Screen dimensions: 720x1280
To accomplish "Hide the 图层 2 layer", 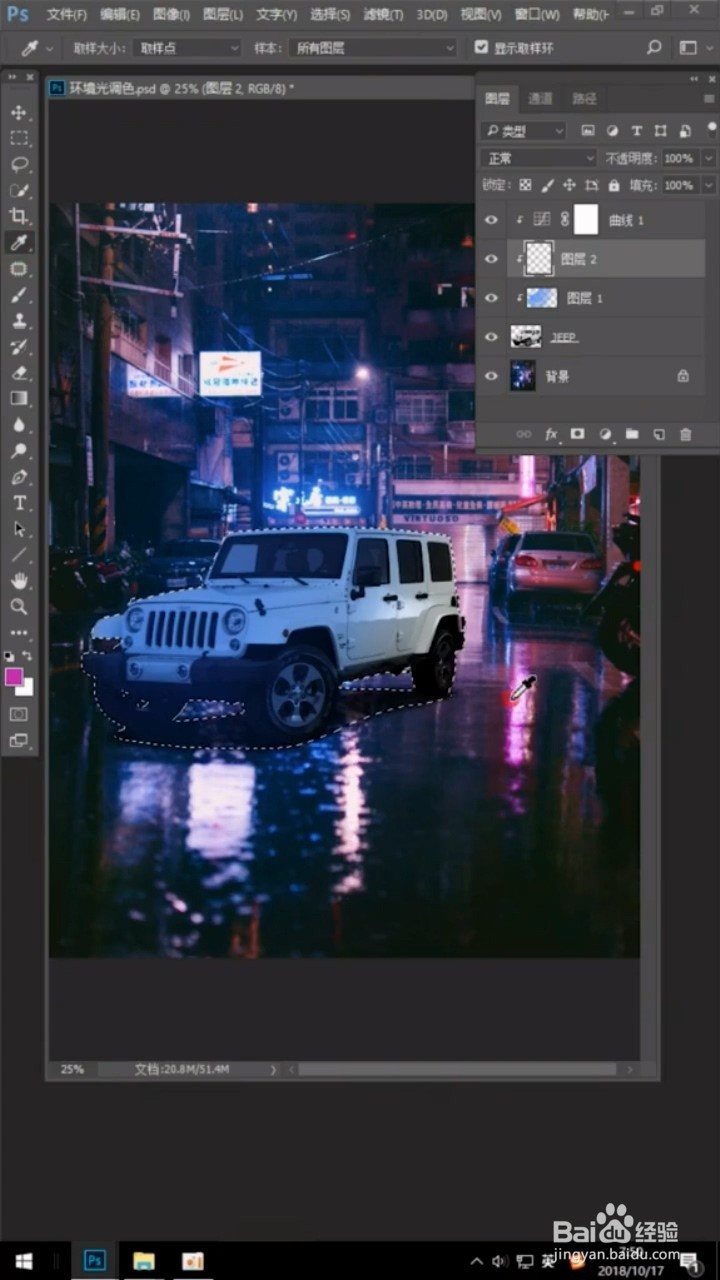I will (491, 259).
